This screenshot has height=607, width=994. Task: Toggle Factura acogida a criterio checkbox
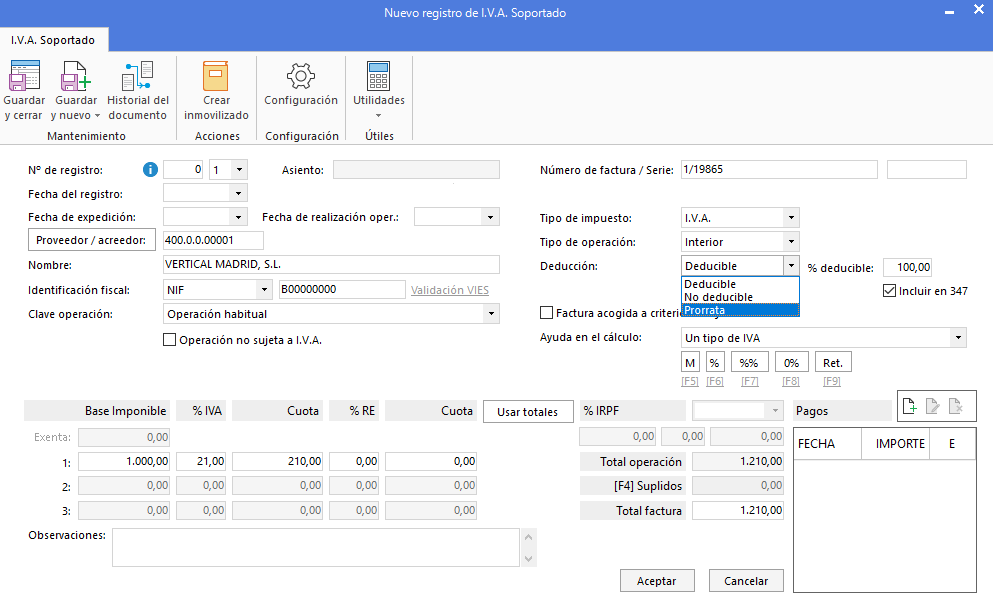(x=546, y=312)
